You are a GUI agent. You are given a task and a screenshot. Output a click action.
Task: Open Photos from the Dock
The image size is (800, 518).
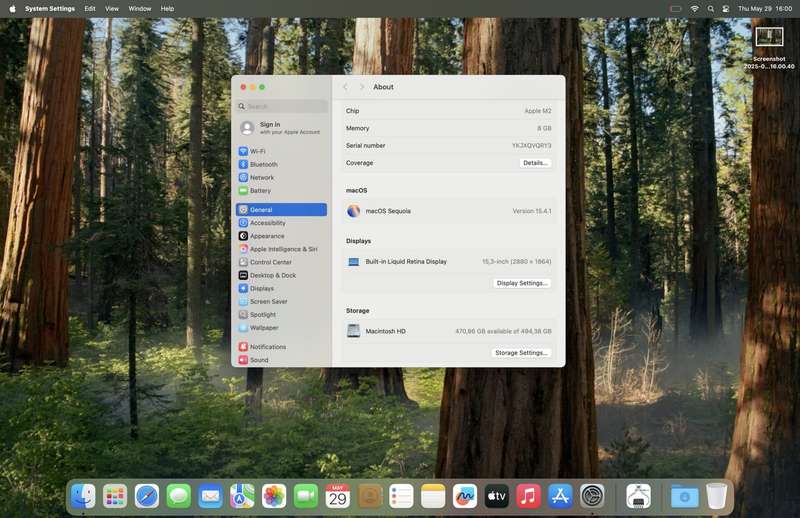[274, 496]
